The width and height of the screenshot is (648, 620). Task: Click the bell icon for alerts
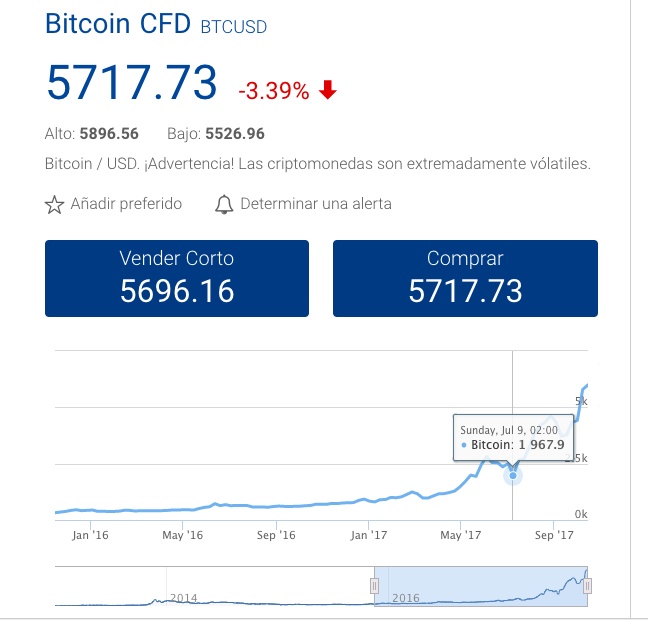click(x=224, y=205)
